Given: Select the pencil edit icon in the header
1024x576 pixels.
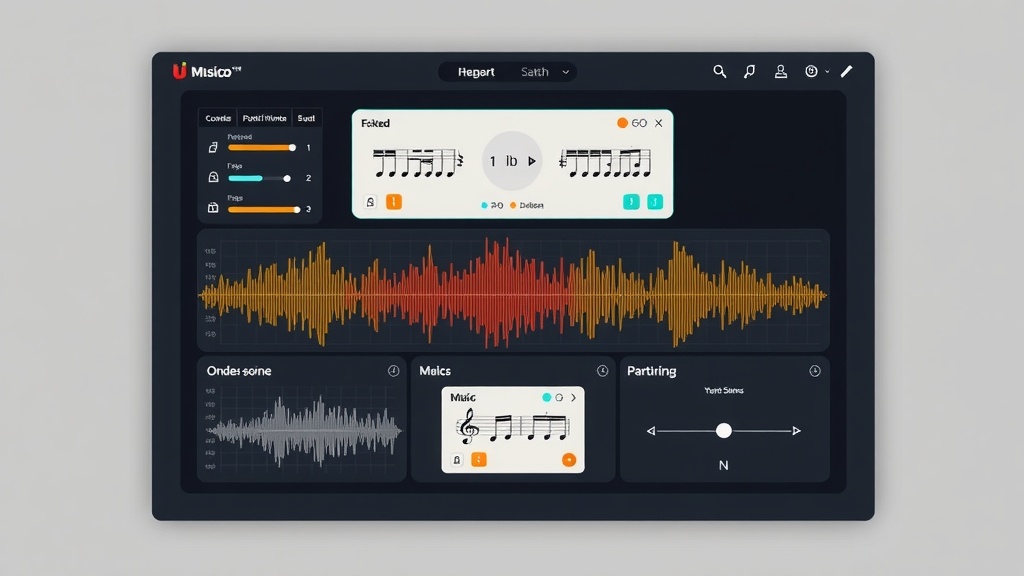Looking at the screenshot, I should click(x=847, y=71).
